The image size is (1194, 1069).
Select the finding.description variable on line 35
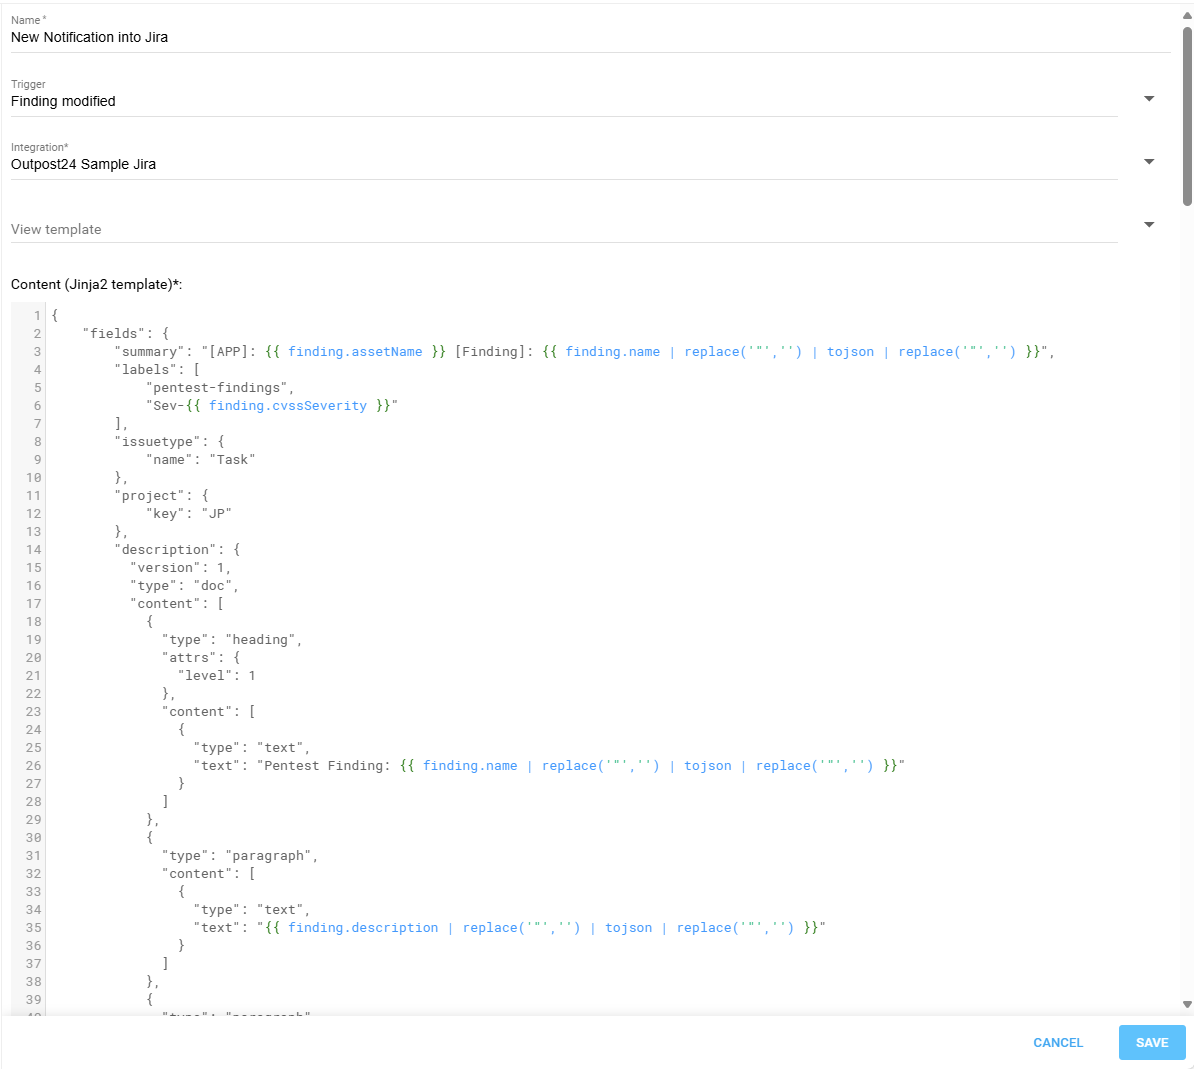point(363,927)
